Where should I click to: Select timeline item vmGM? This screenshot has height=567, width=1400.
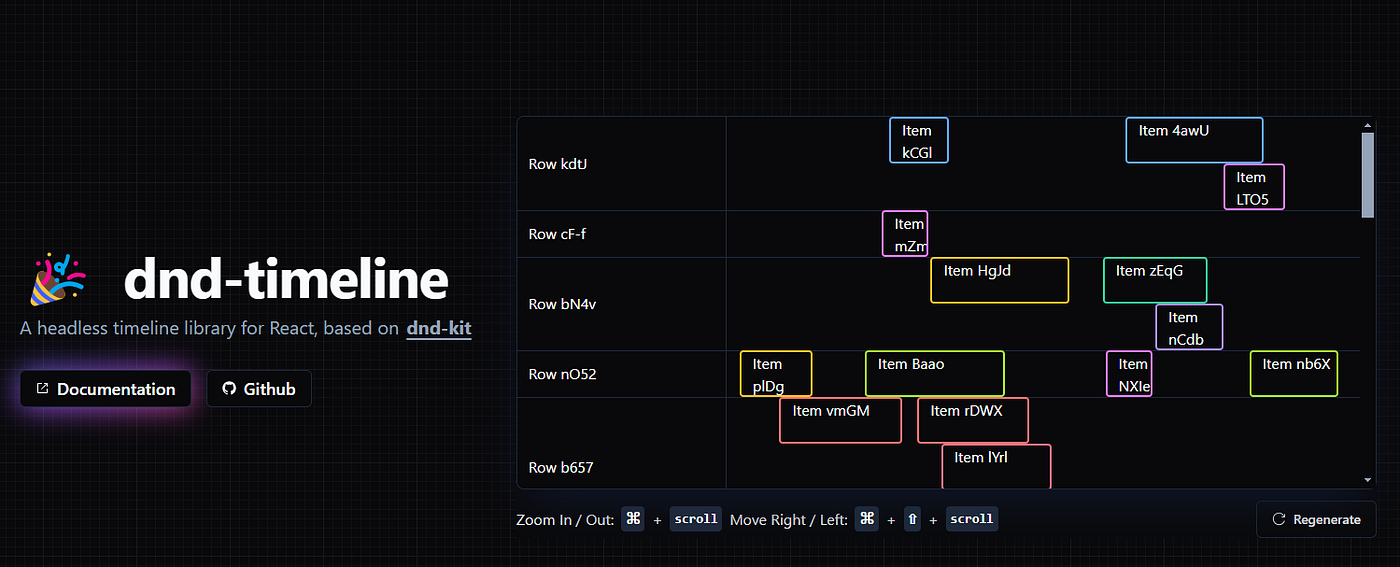pos(841,420)
